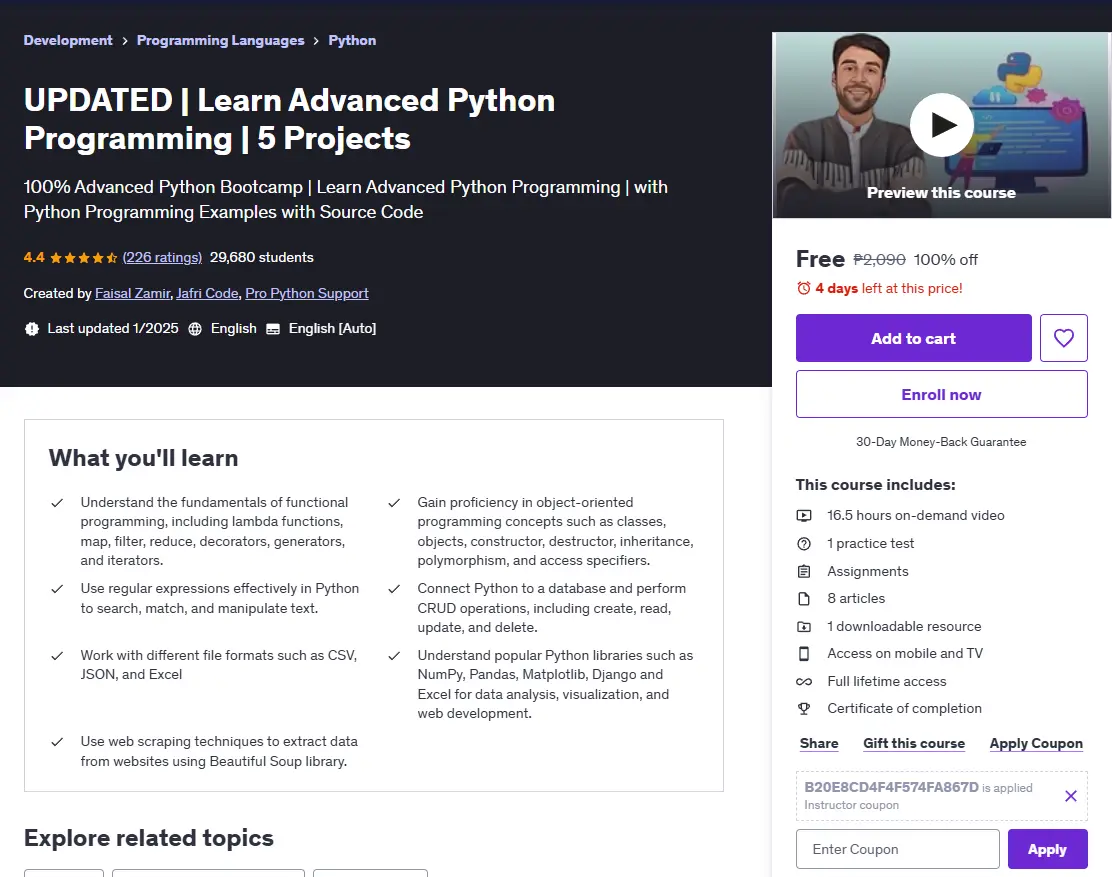The image size is (1112, 877).
Task: Click the Last updated 1/2025 text
Action: (113, 328)
